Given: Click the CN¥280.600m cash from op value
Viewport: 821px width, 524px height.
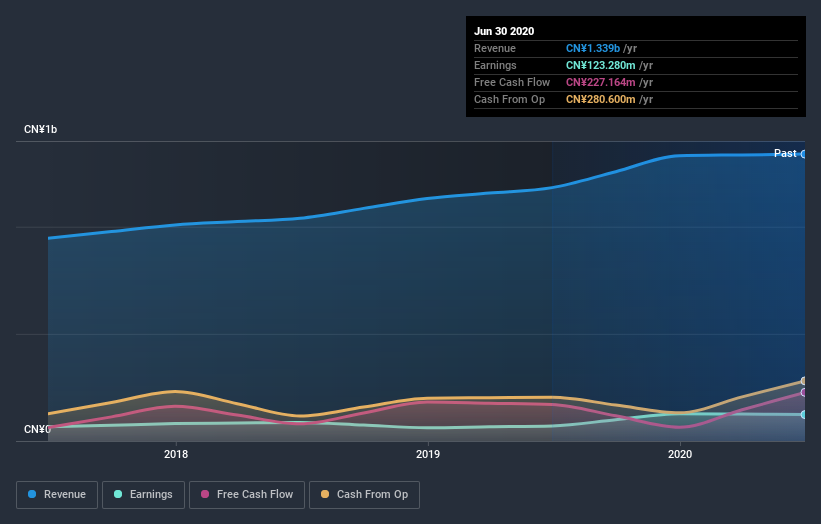Looking at the screenshot, I should 601,99.
